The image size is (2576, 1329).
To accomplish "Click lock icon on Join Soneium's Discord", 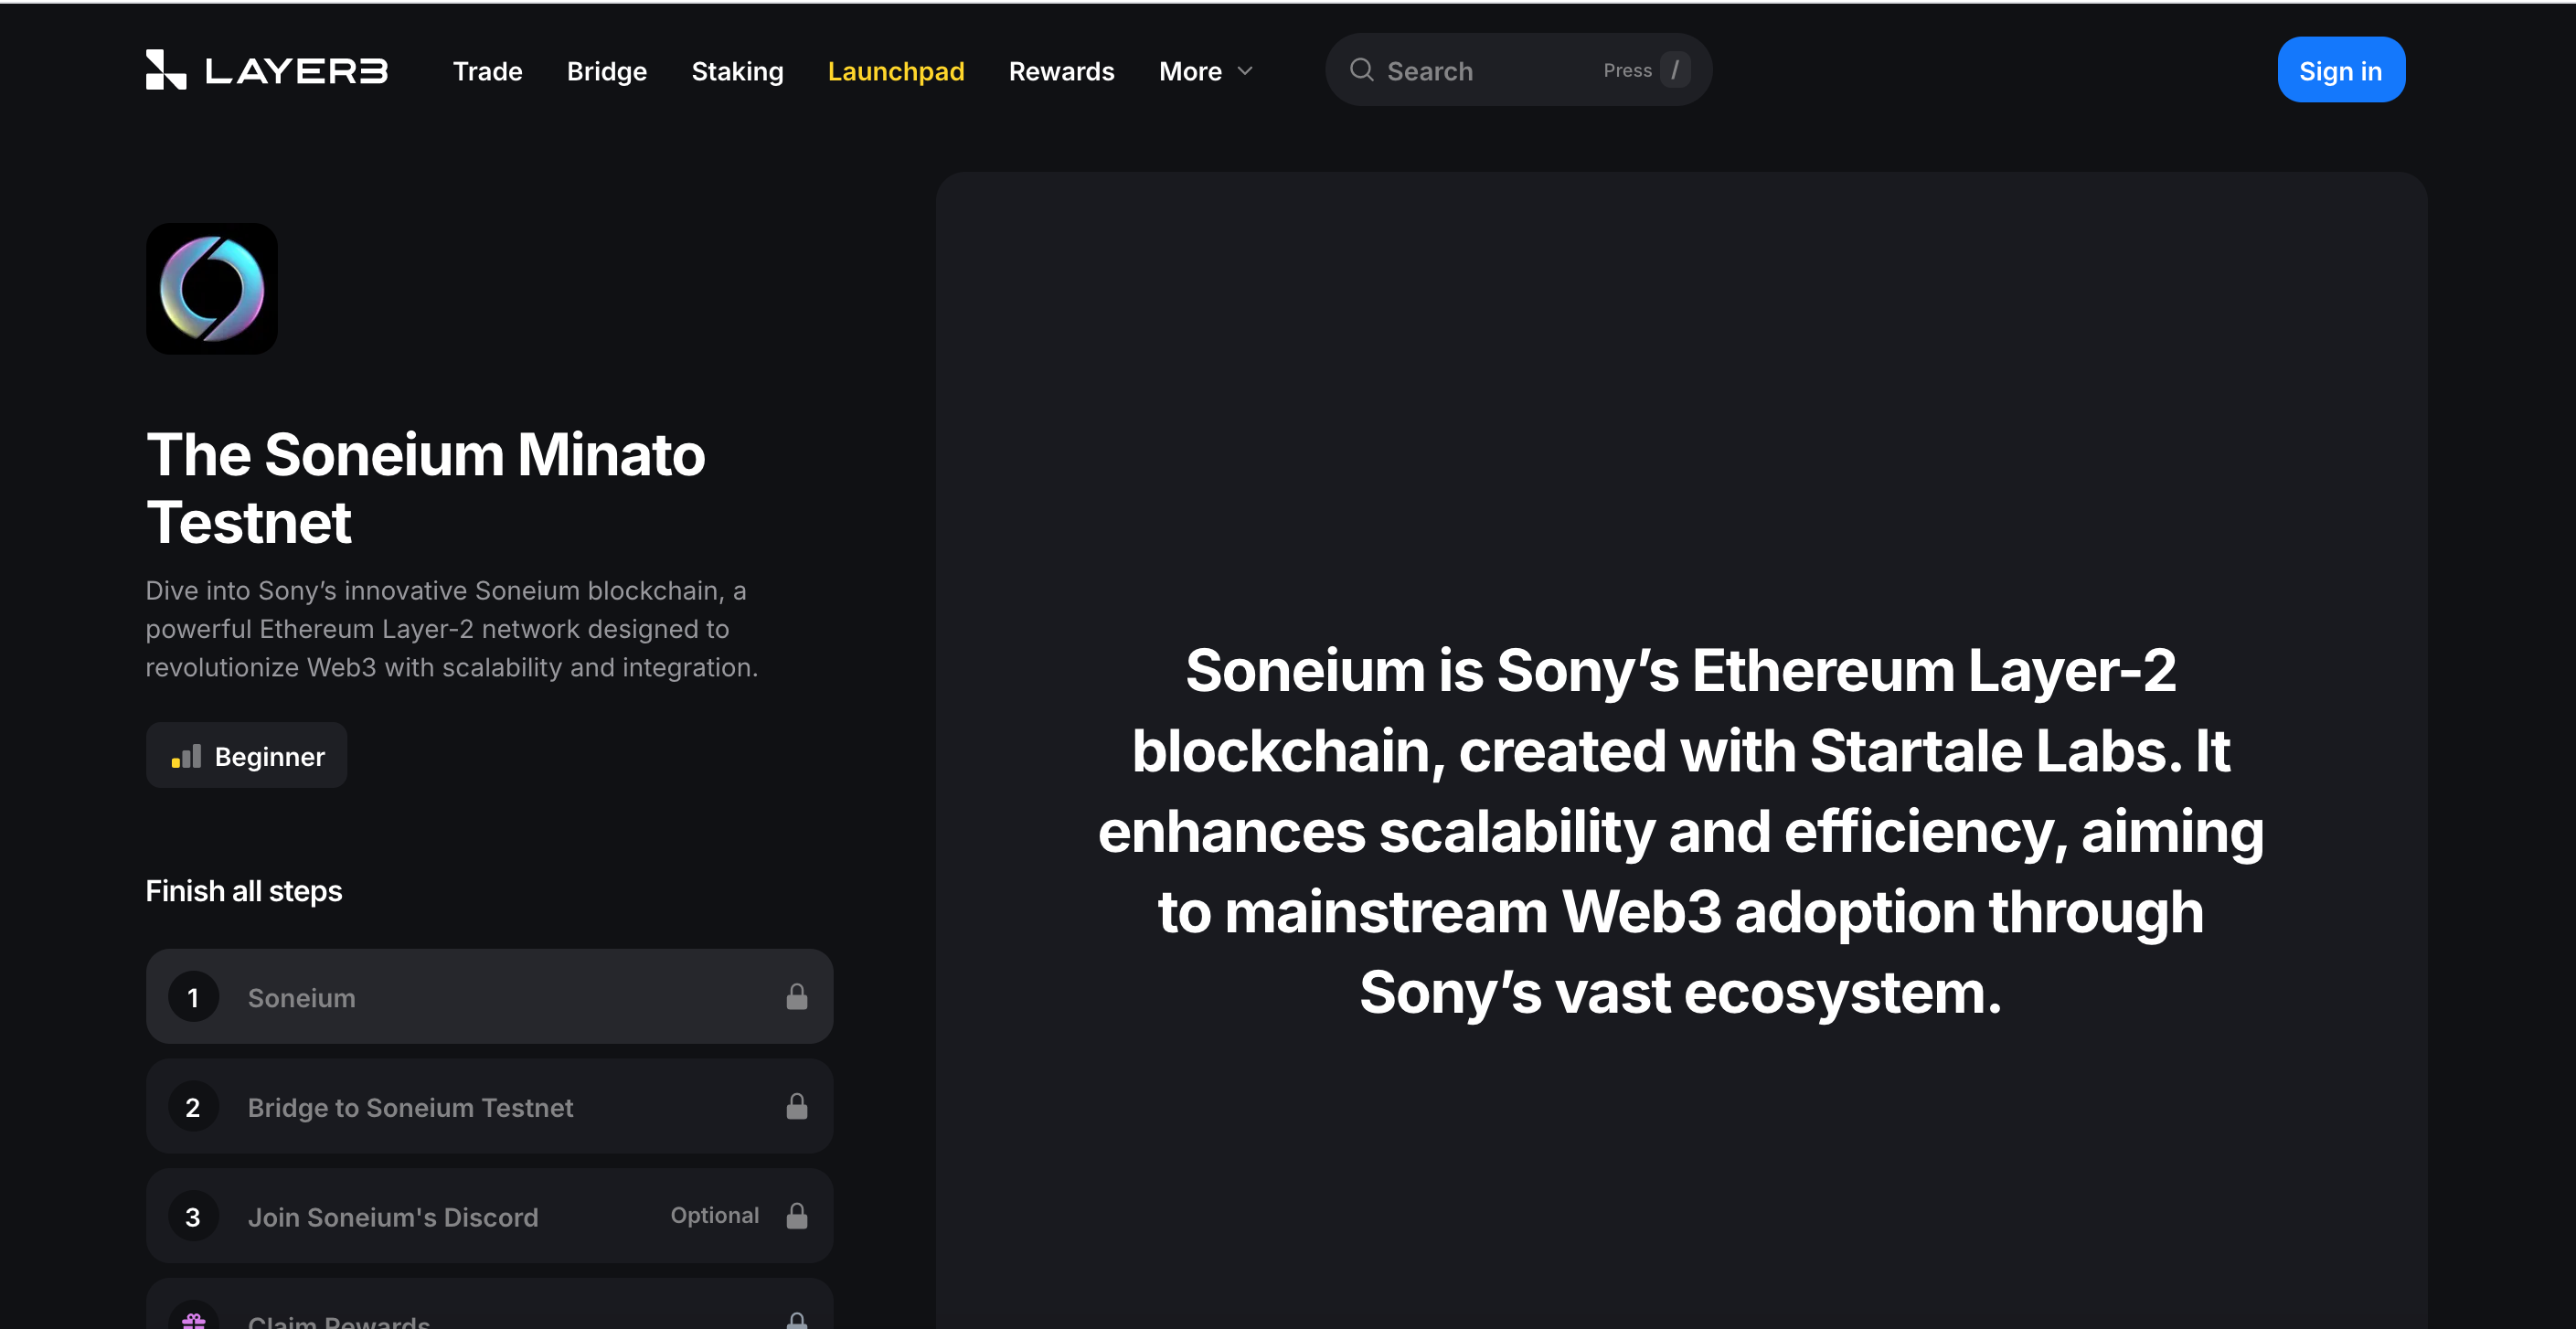I will pyautogui.click(x=797, y=1216).
